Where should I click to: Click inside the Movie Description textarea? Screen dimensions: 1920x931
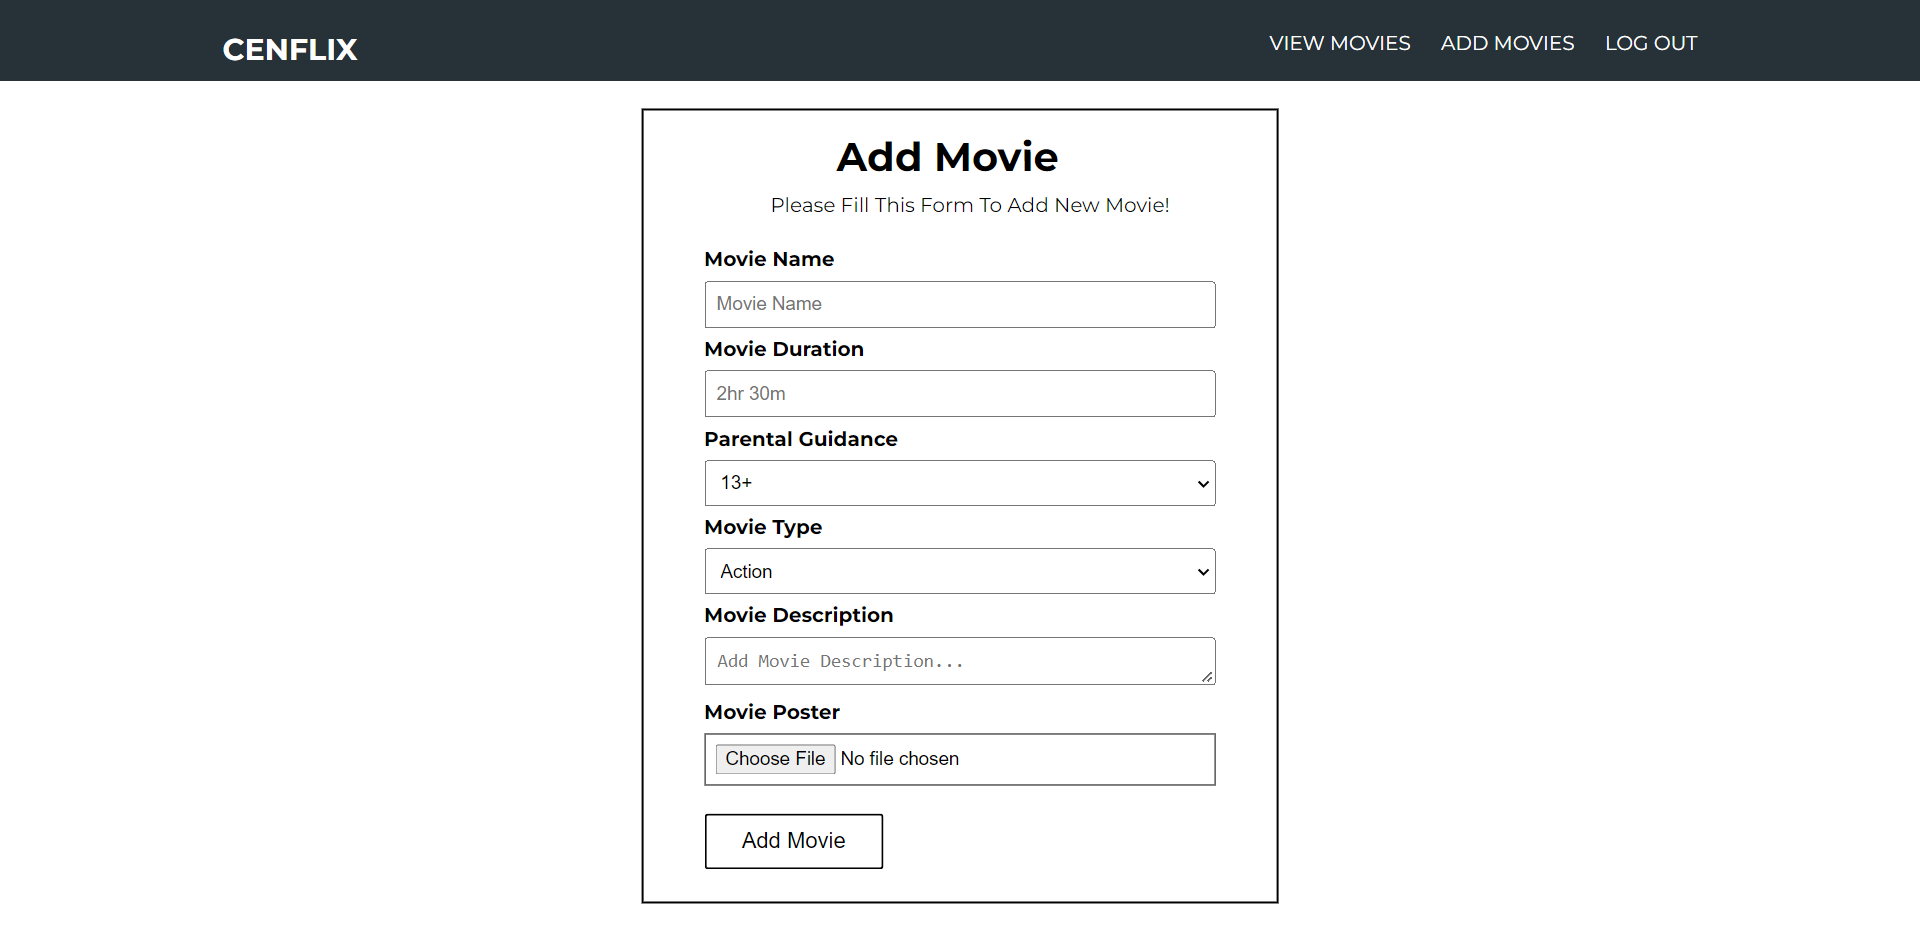click(x=959, y=661)
